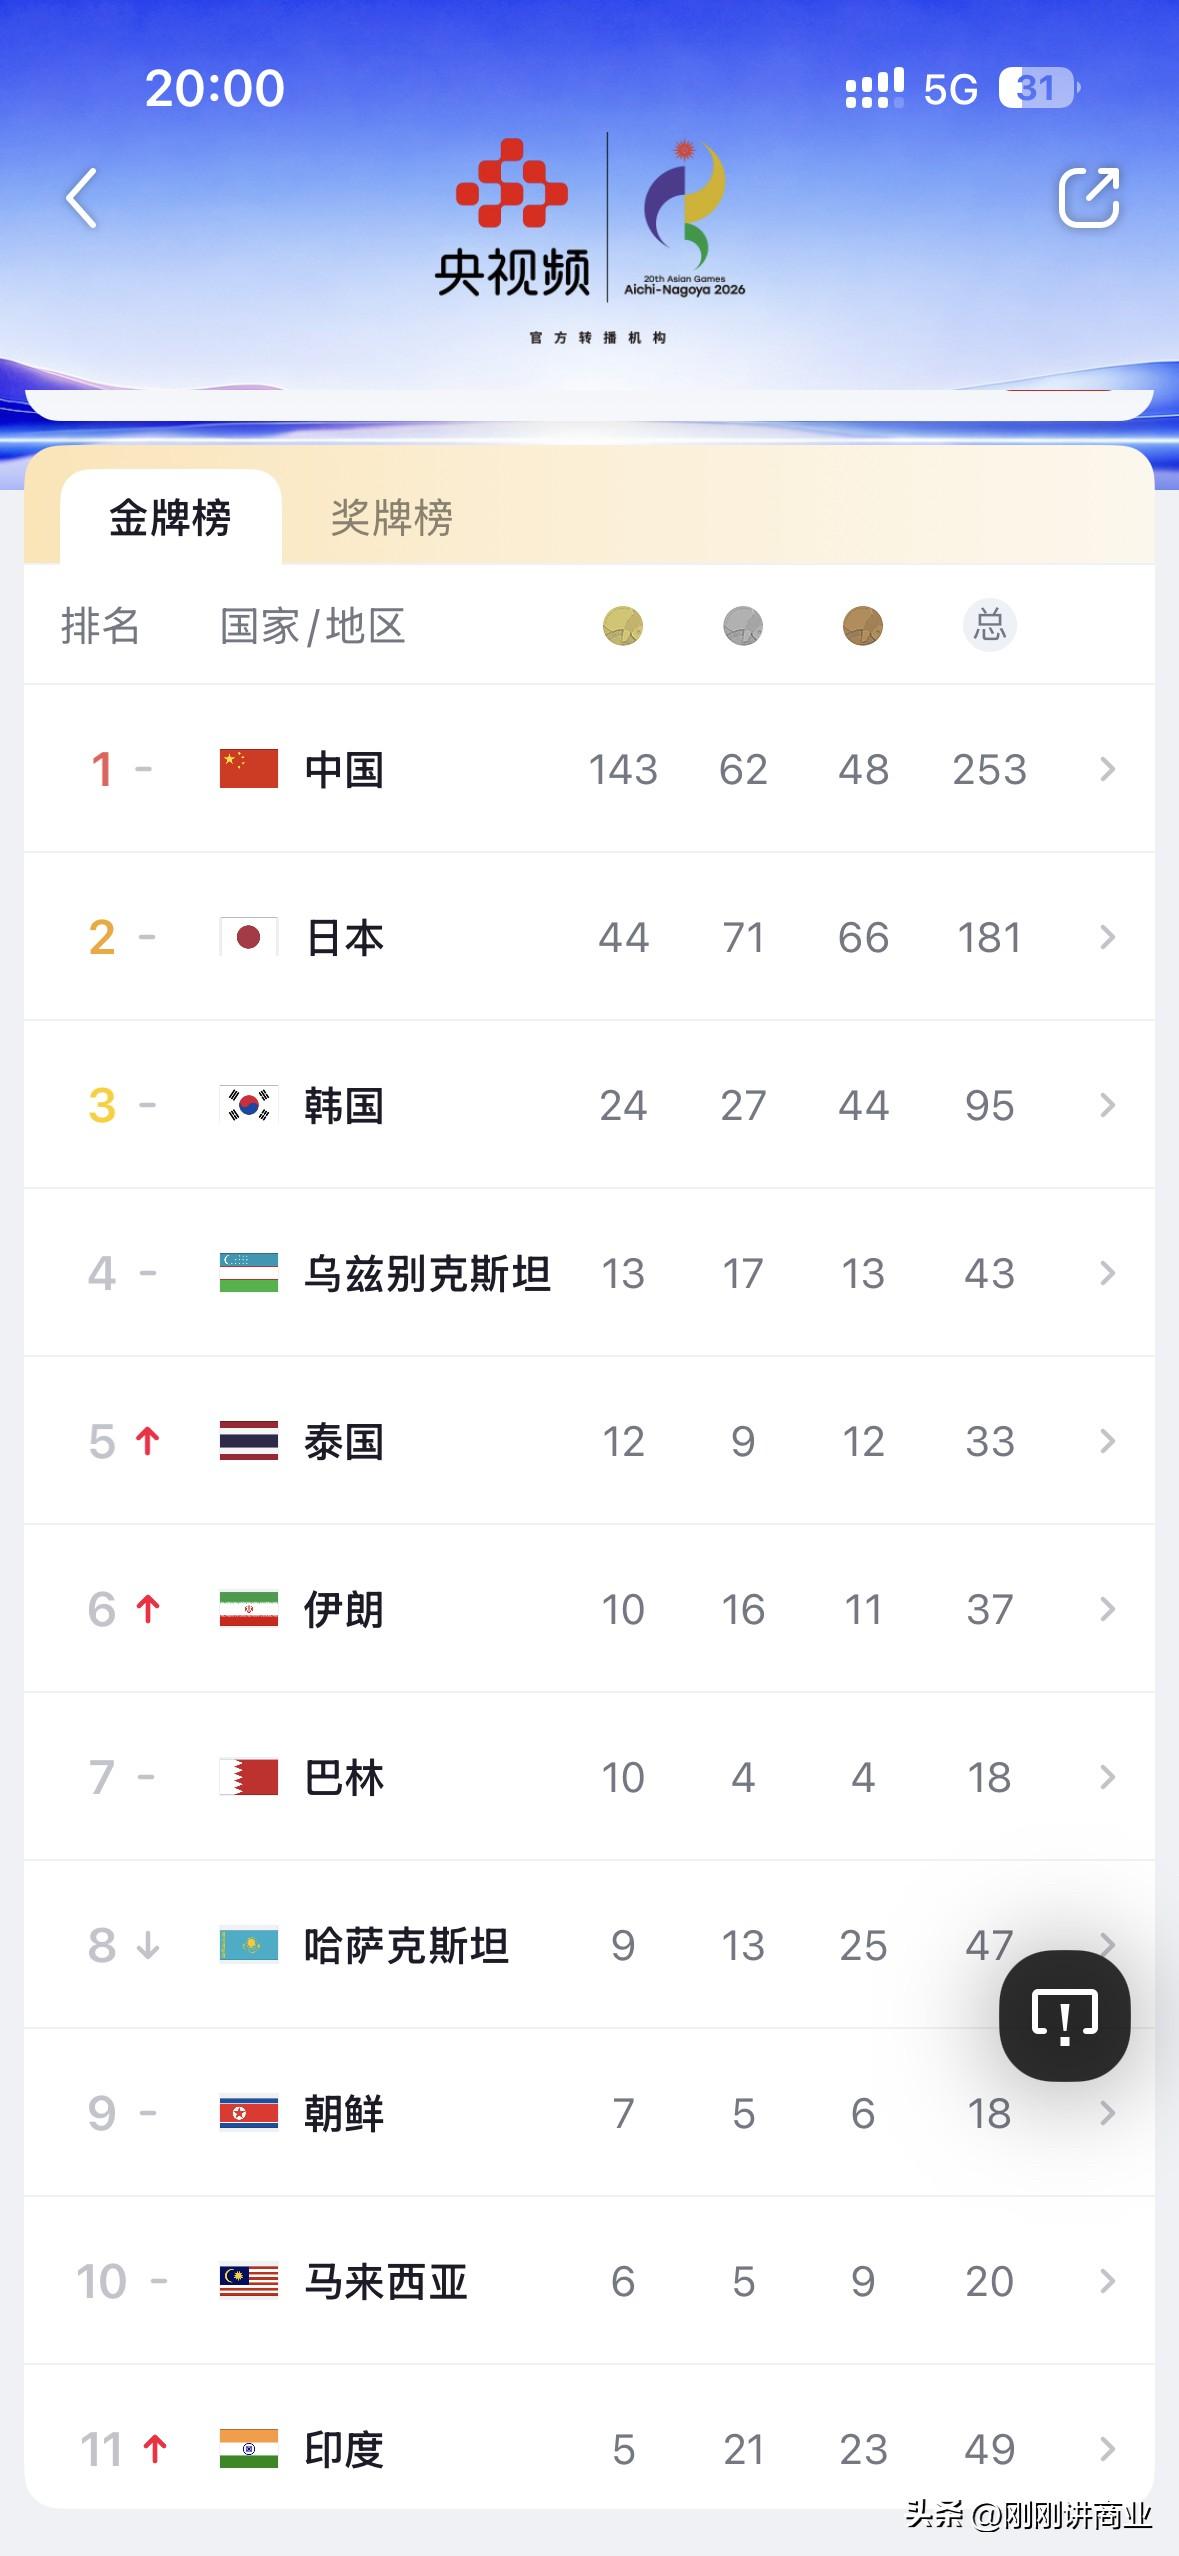Viewport: 1179px width, 2556px height.
Task: Click the bronze medal column icon
Action: (x=863, y=626)
